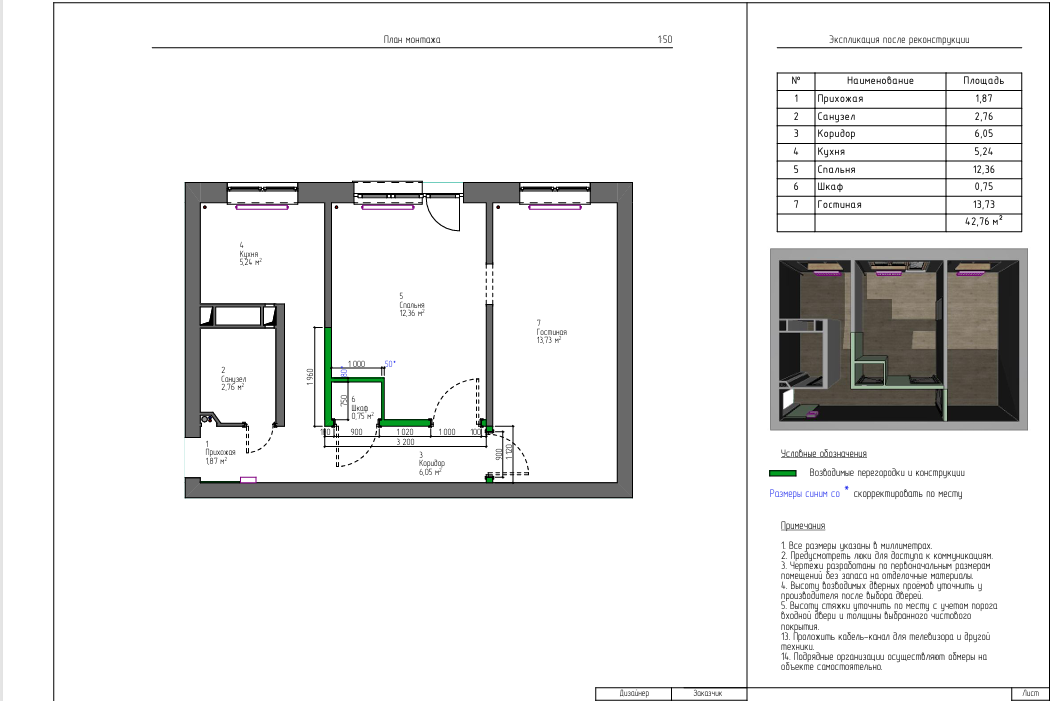Select the 'Прихожая' row name in the table

click(880, 99)
